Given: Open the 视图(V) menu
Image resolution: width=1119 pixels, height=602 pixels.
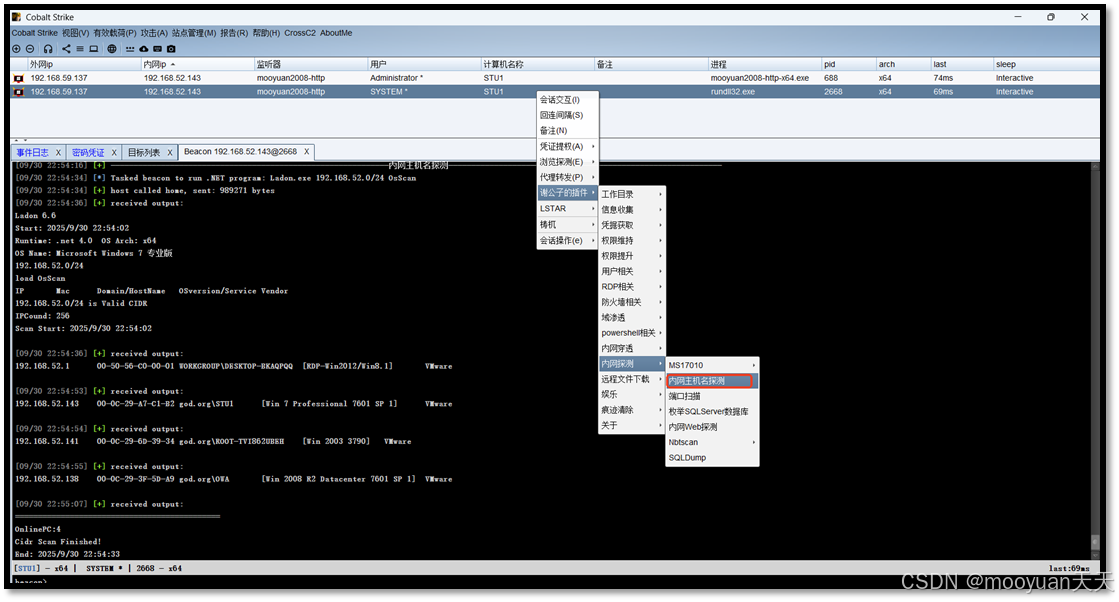Looking at the screenshot, I should (76, 33).
